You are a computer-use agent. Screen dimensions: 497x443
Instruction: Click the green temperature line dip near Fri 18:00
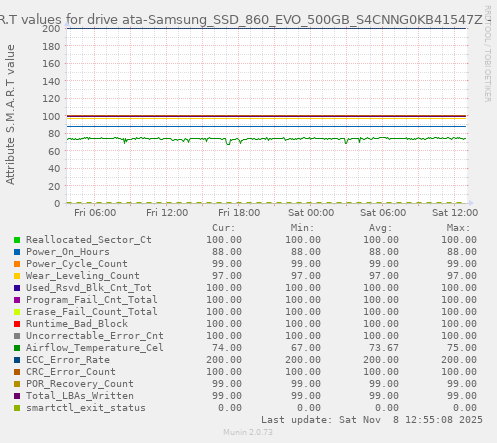[228, 143]
